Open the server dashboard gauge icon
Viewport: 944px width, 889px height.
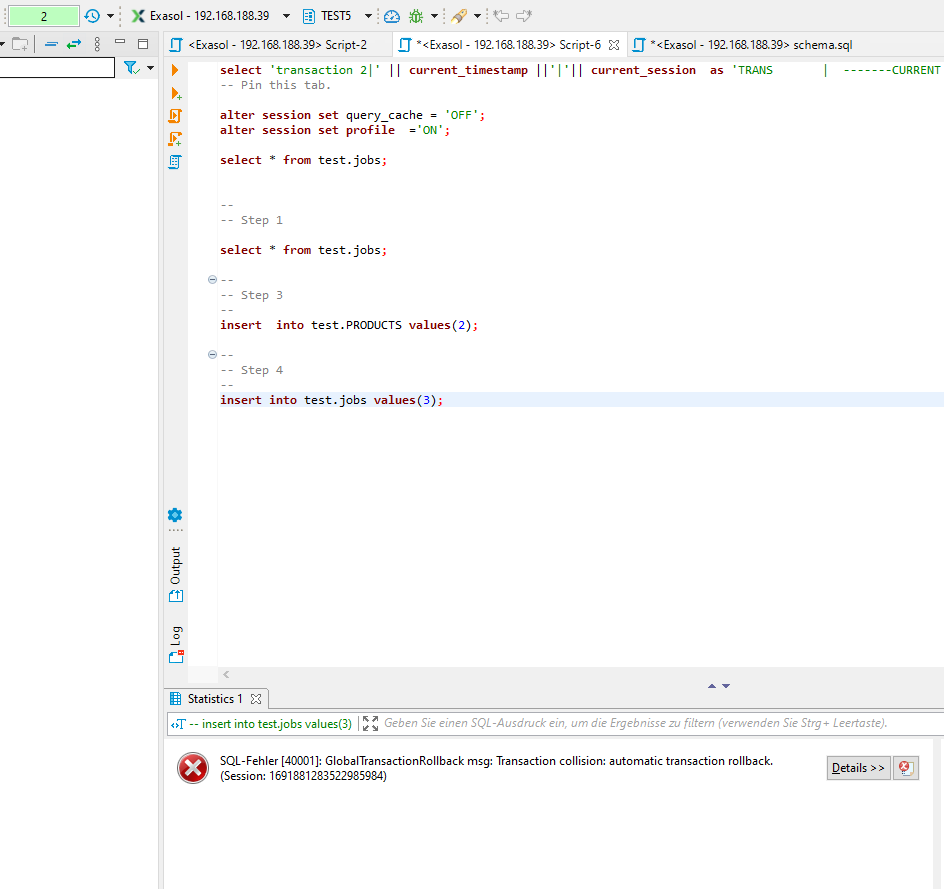(x=391, y=16)
